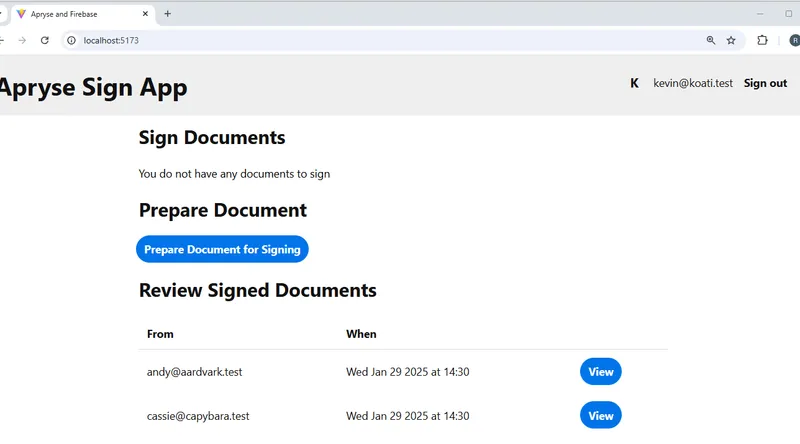This screenshot has width=800, height=444.
Task: Click the From column header
Action: pyautogui.click(x=160, y=334)
